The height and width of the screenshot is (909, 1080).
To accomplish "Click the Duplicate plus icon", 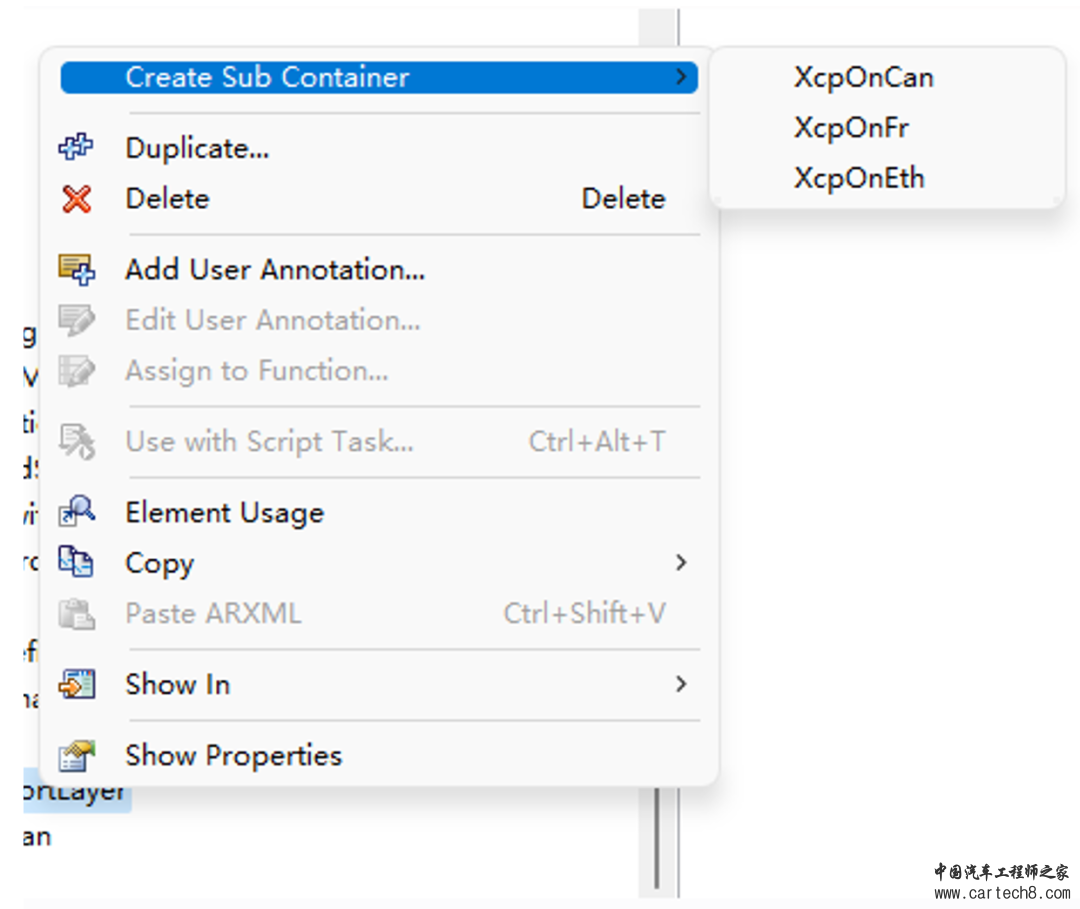I will pos(76,147).
